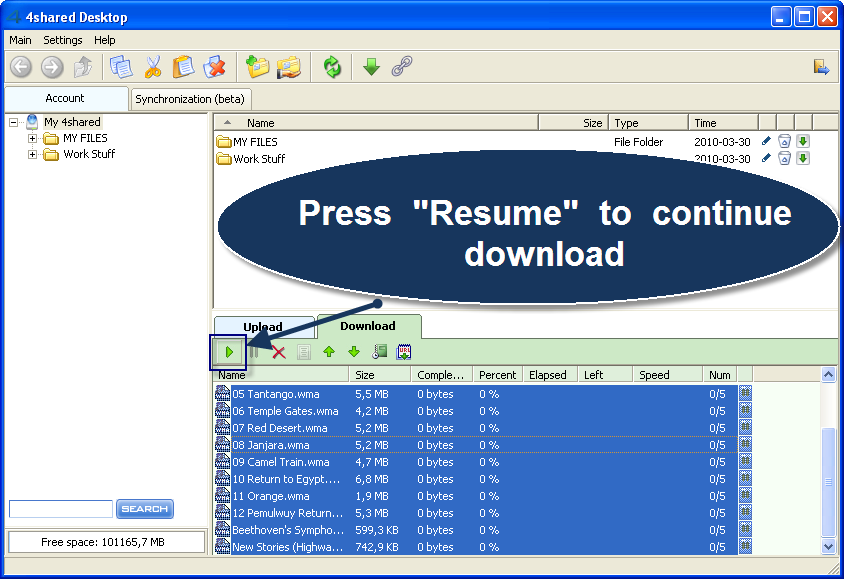Switch to the Account tab
This screenshot has height=579, width=844.
point(65,98)
